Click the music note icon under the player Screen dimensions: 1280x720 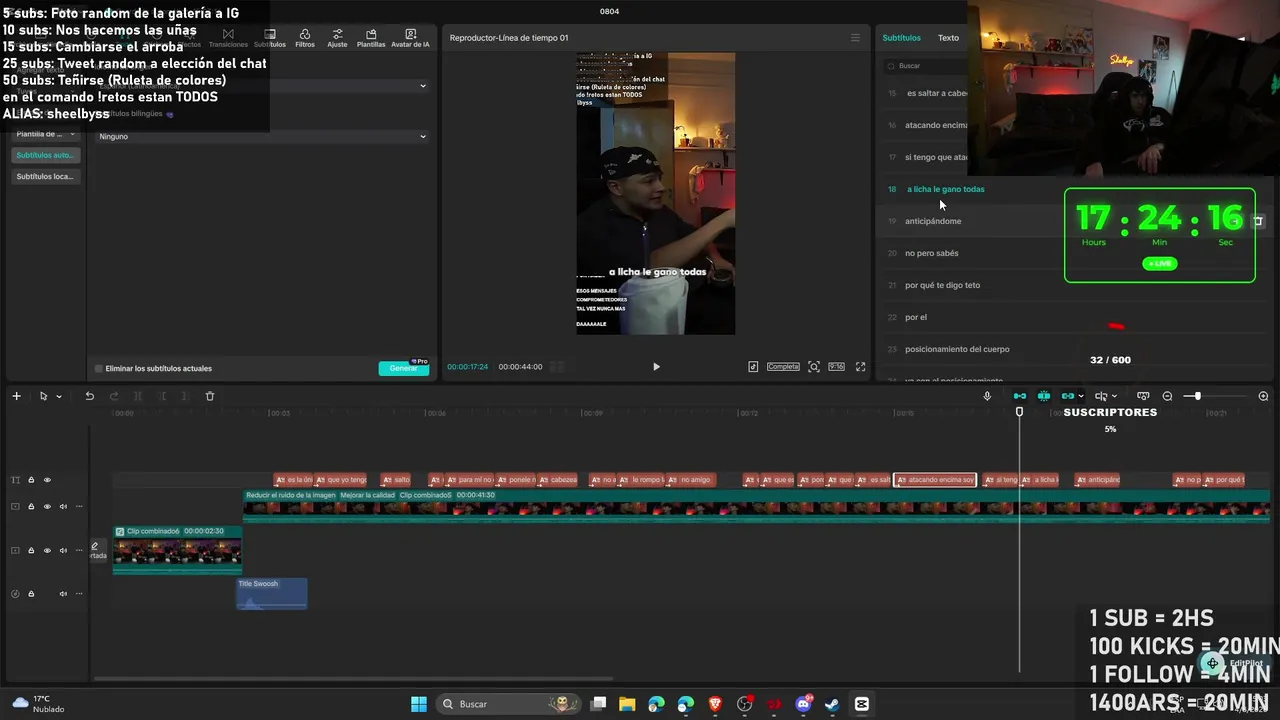(x=753, y=367)
